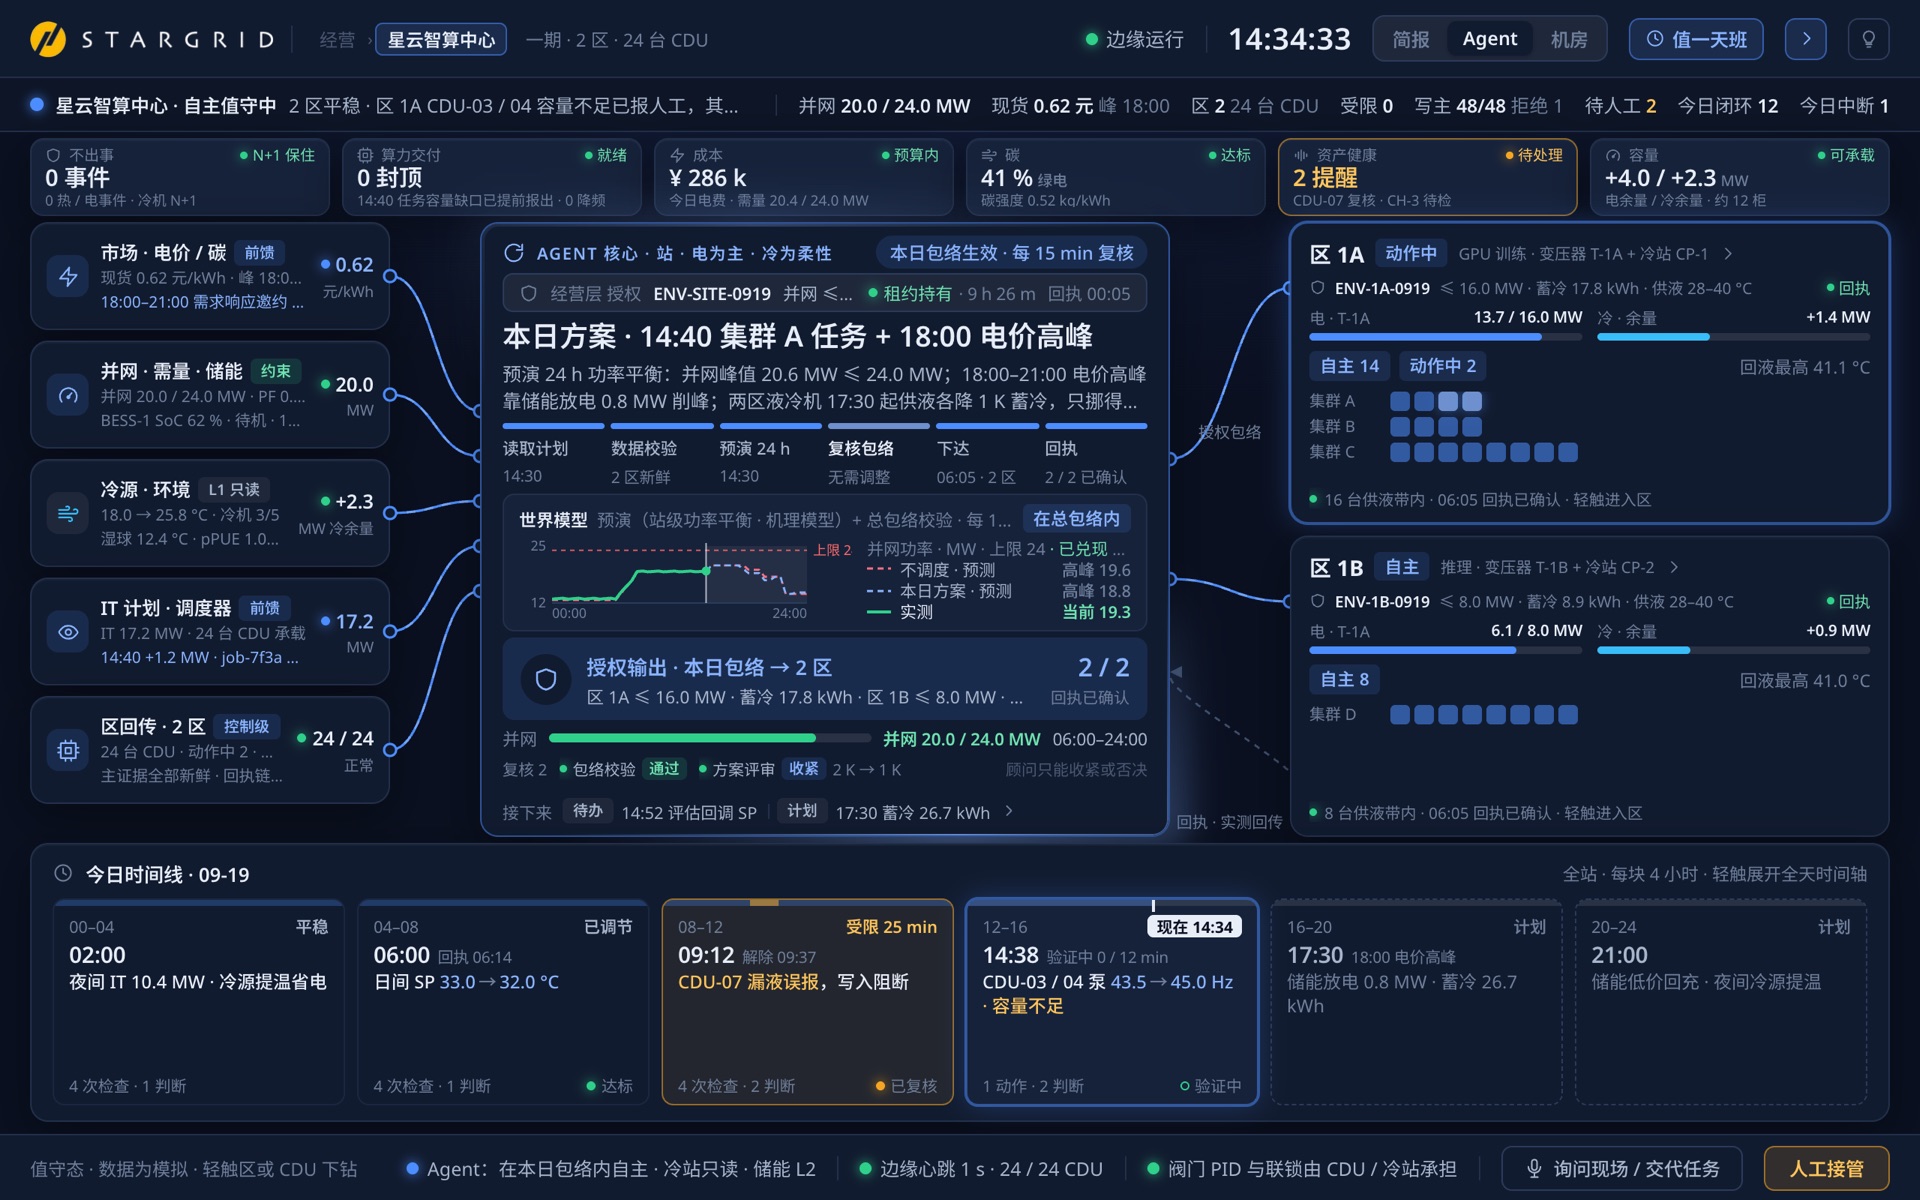Screen dimensions: 1920x1200
Task: Switch to 简报 view
Action: (x=1411, y=39)
